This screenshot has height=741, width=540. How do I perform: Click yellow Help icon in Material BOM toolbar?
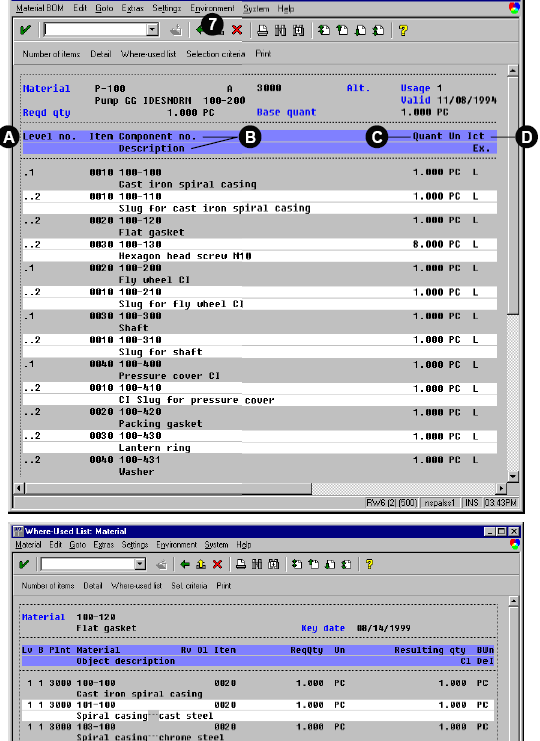click(403, 31)
